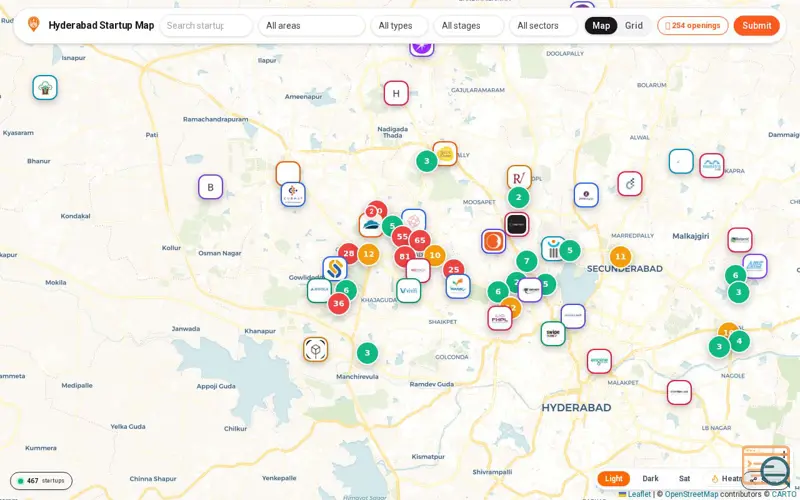
Task: Open the striped 'AIS'-style logo marker at right
Action: pyautogui.click(x=755, y=266)
